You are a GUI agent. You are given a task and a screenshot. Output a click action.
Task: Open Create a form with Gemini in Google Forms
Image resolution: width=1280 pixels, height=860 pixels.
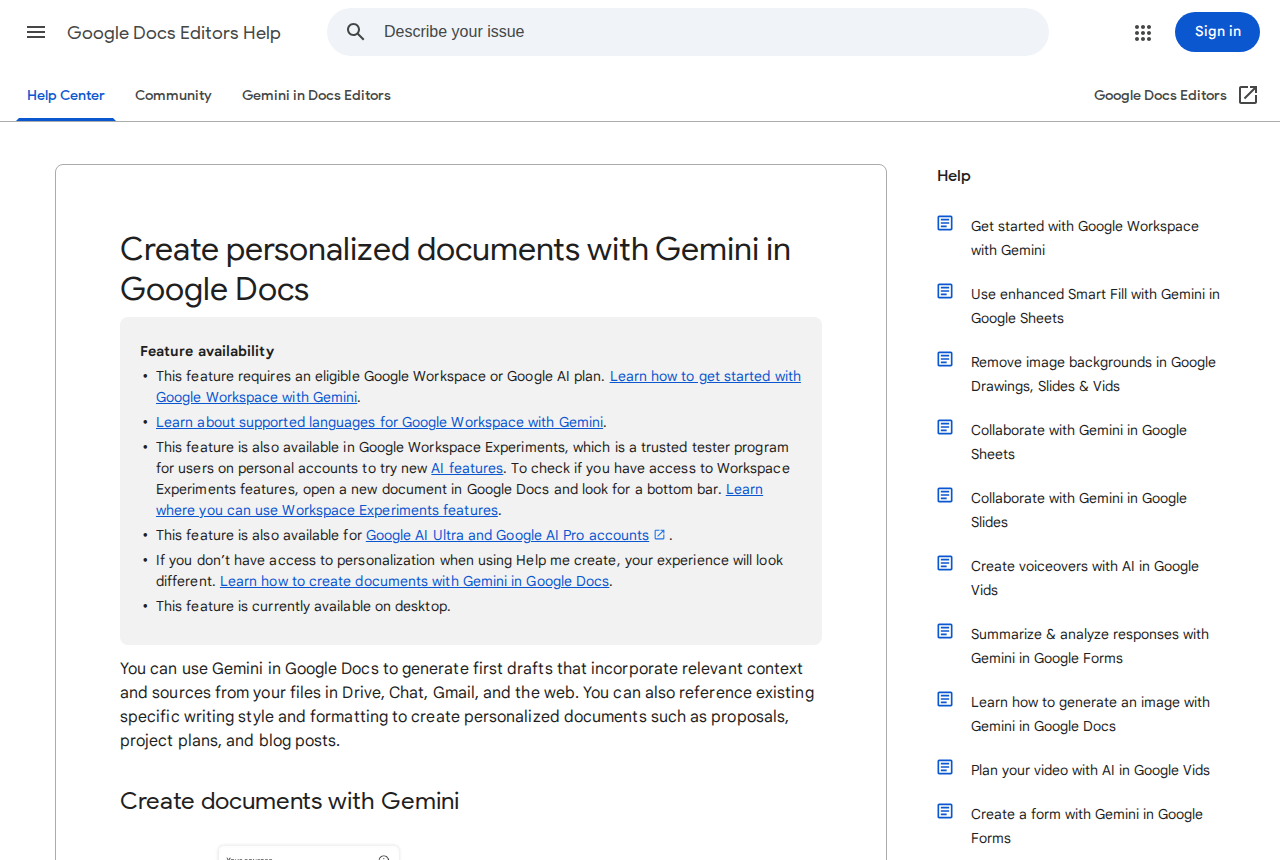pyautogui.click(x=1087, y=826)
